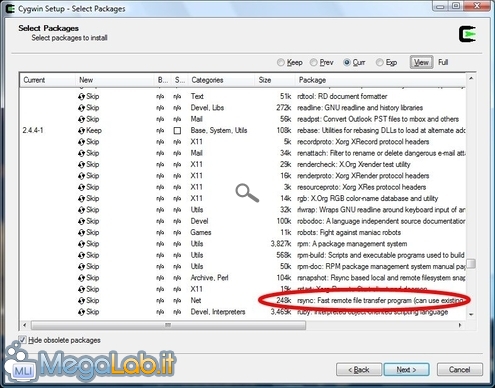Click the cycle icon for rpm-build package
Viewport: 495px width, 388px height.
81,255
